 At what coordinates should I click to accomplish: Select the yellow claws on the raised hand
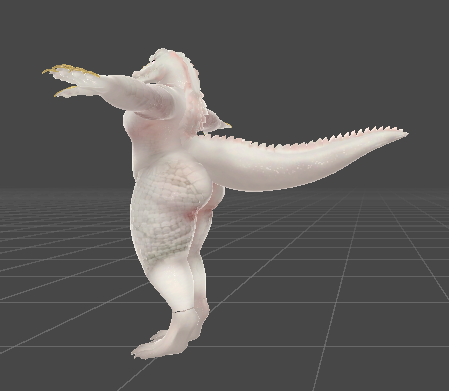pos(71,70)
